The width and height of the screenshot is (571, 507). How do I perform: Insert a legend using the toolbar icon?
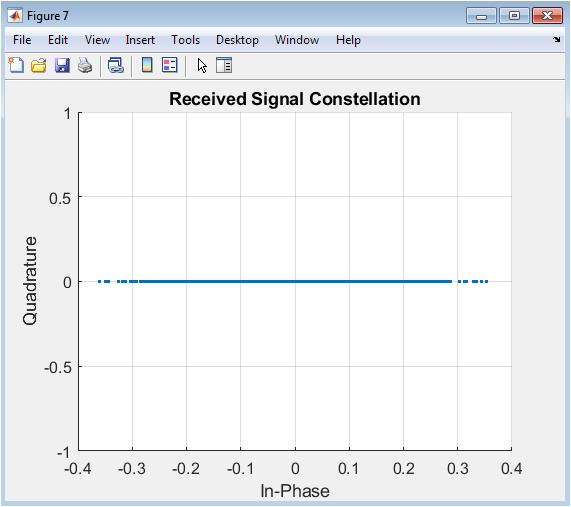pyautogui.click(x=170, y=66)
